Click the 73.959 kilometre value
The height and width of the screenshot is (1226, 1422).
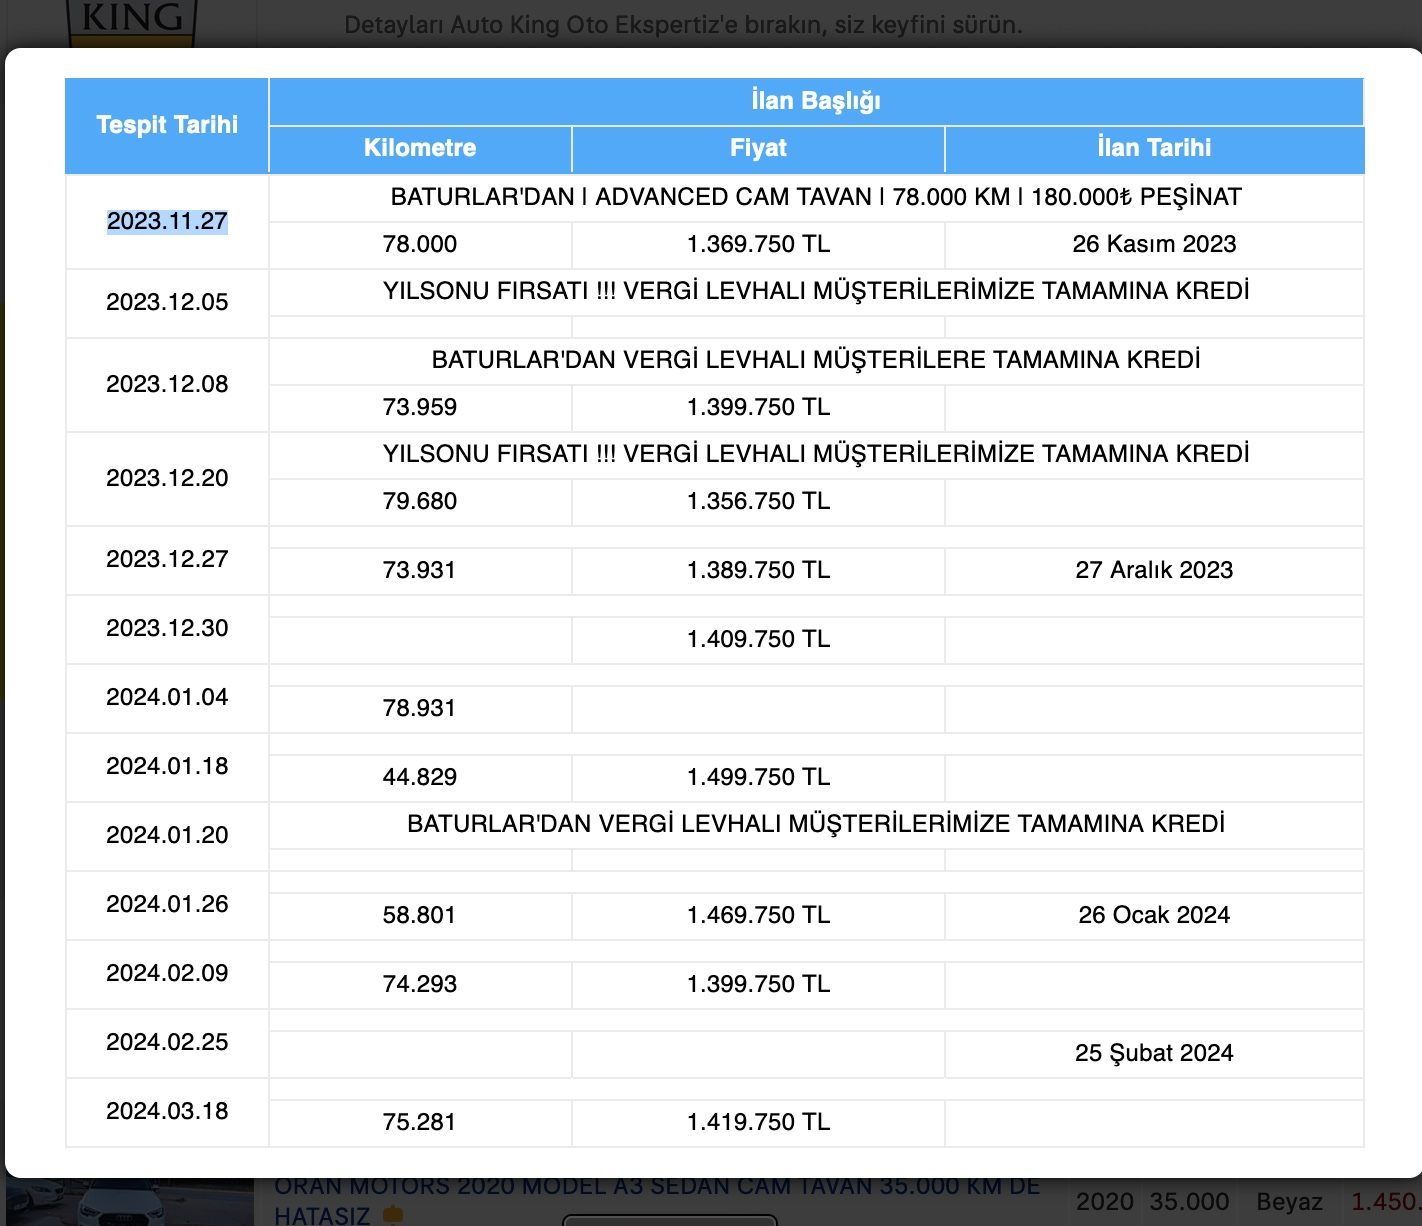pos(420,408)
